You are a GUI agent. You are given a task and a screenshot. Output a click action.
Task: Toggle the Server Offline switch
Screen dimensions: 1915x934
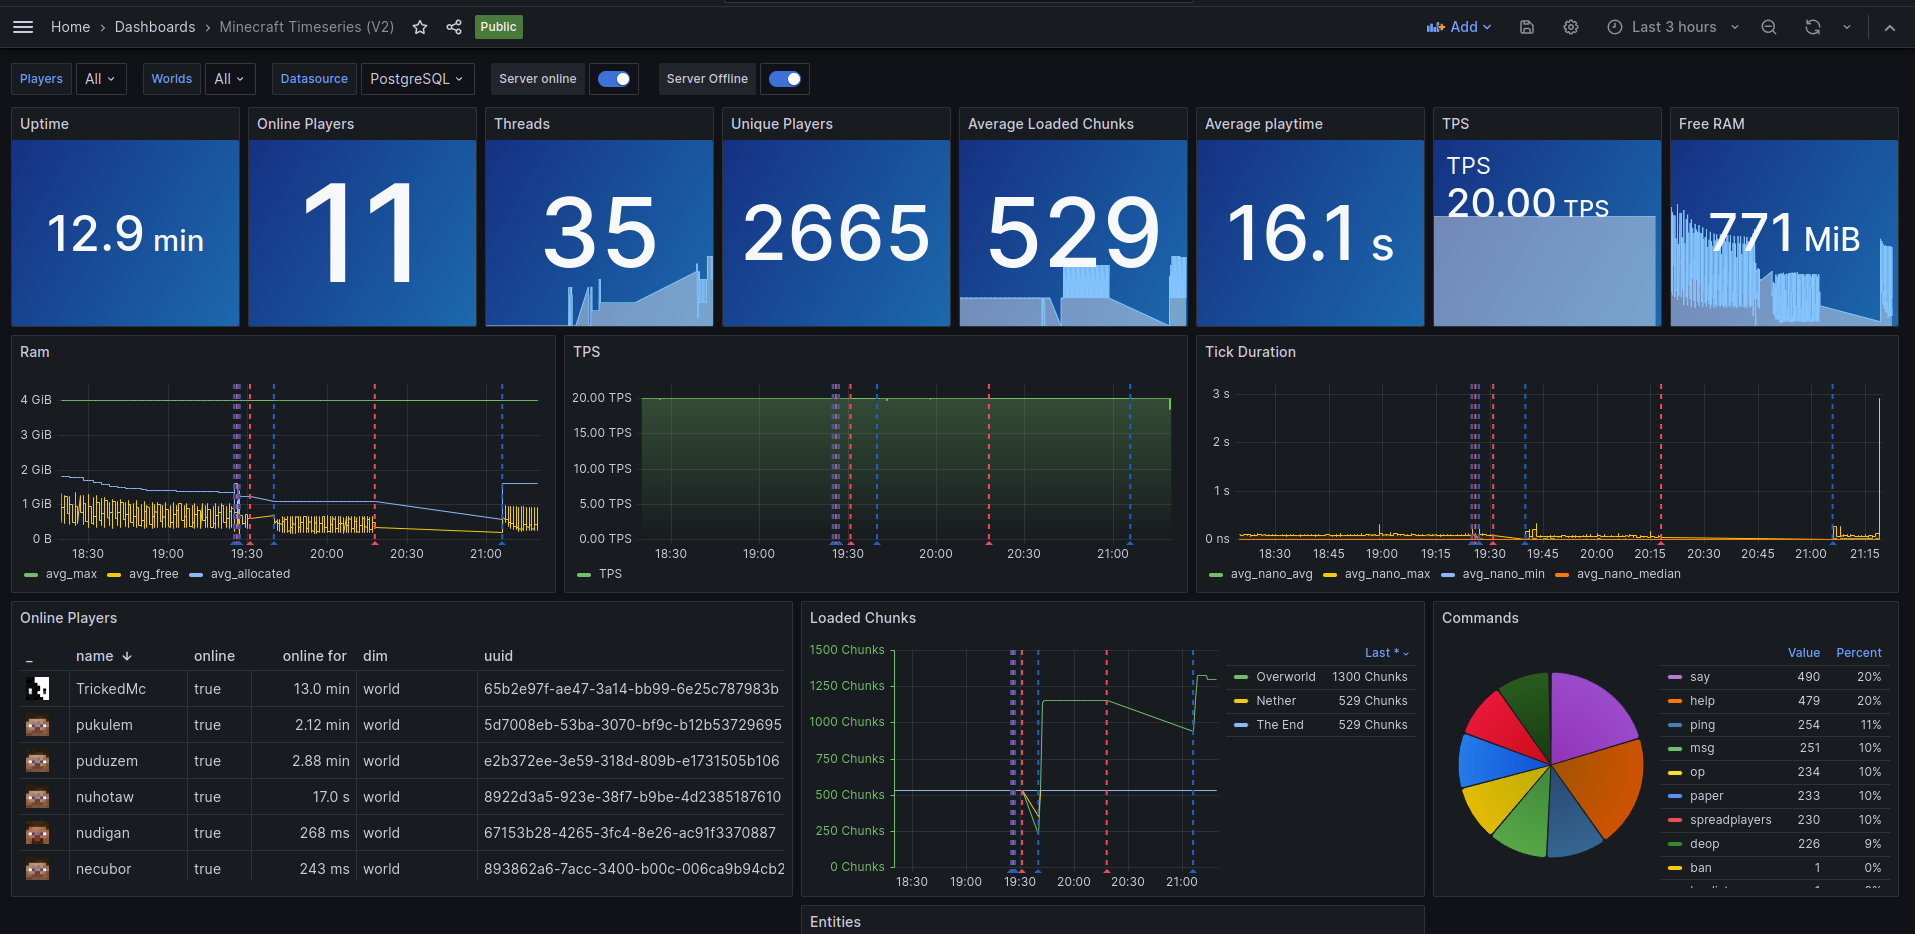coord(785,79)
